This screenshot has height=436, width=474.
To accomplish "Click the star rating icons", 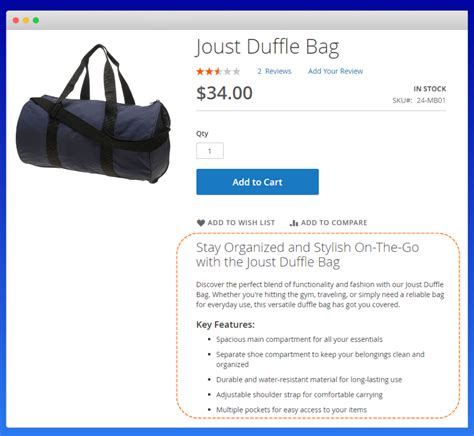I will click(x=218, y=71).
